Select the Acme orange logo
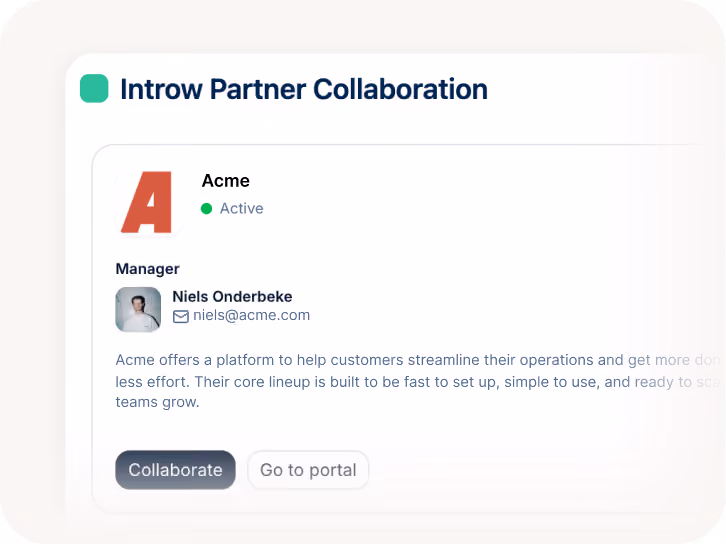The height and width of the screenshot is (544, 726). [147, 202]
